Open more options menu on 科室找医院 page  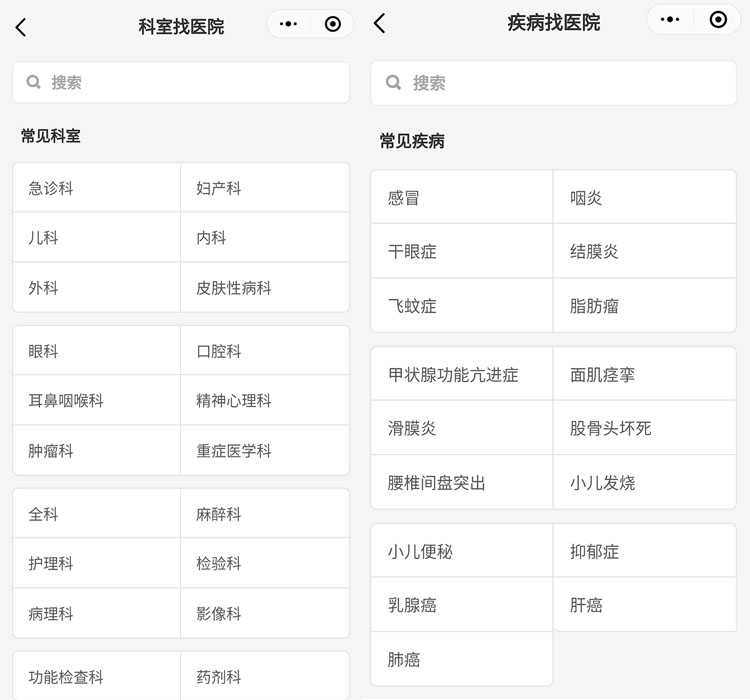(x=288, y=24)
